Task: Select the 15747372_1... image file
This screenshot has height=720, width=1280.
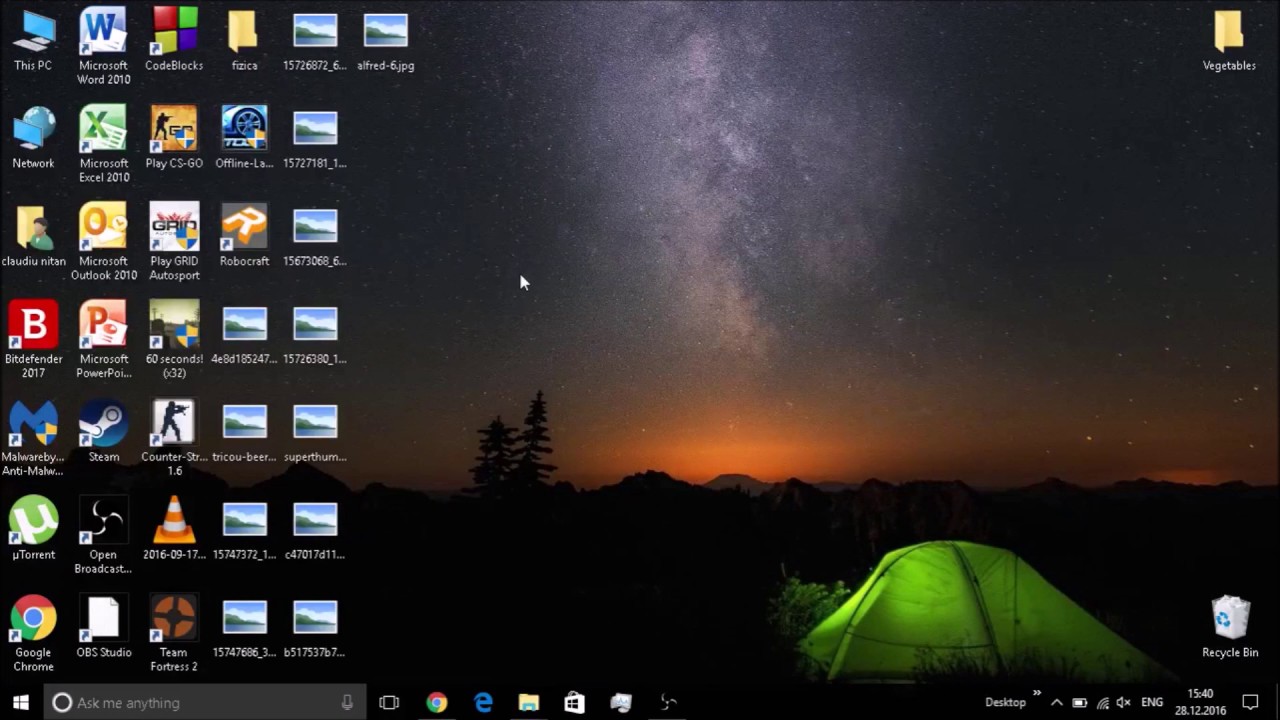Action: 244,530
